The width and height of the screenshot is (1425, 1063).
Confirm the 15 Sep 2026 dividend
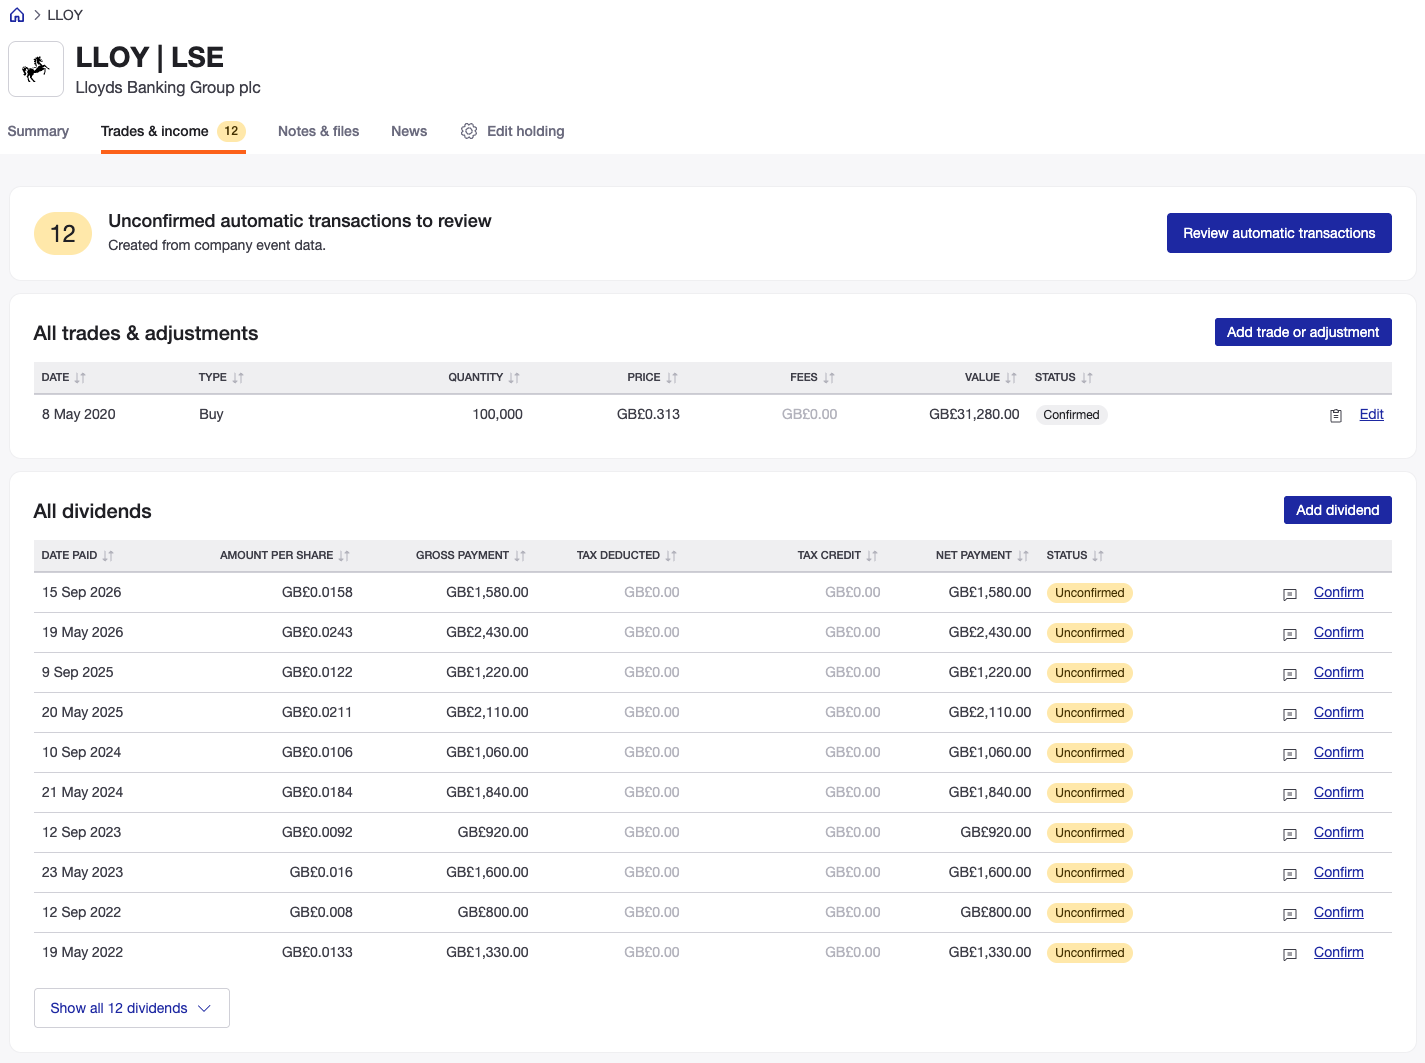[1339, 592]
